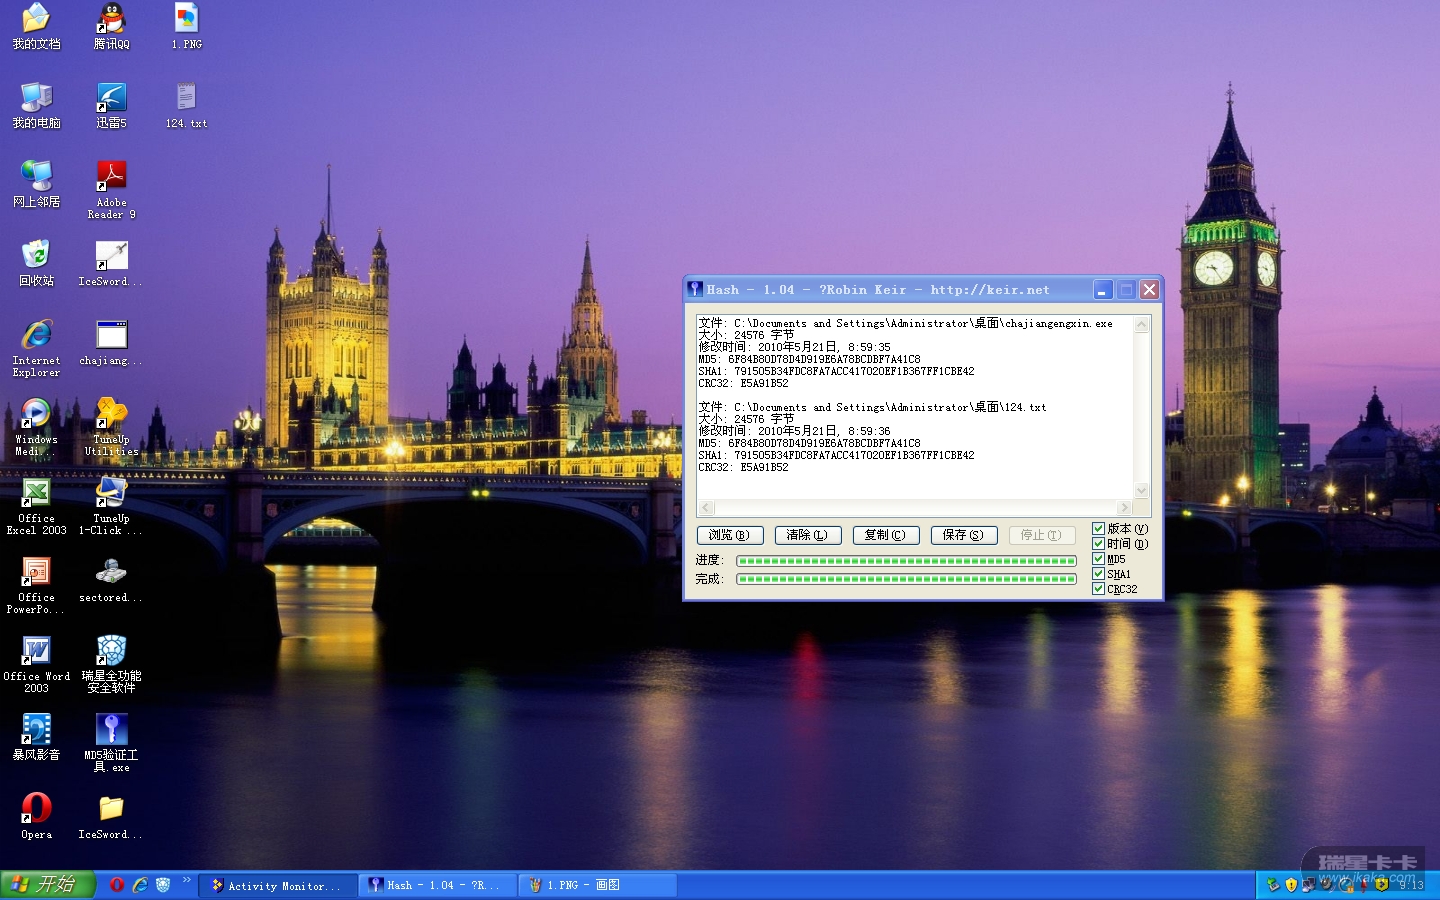Viewport: 1440px width, 900px height.
Task: Select the MD5验证工具.exe desktop icon
Action: 111,743
